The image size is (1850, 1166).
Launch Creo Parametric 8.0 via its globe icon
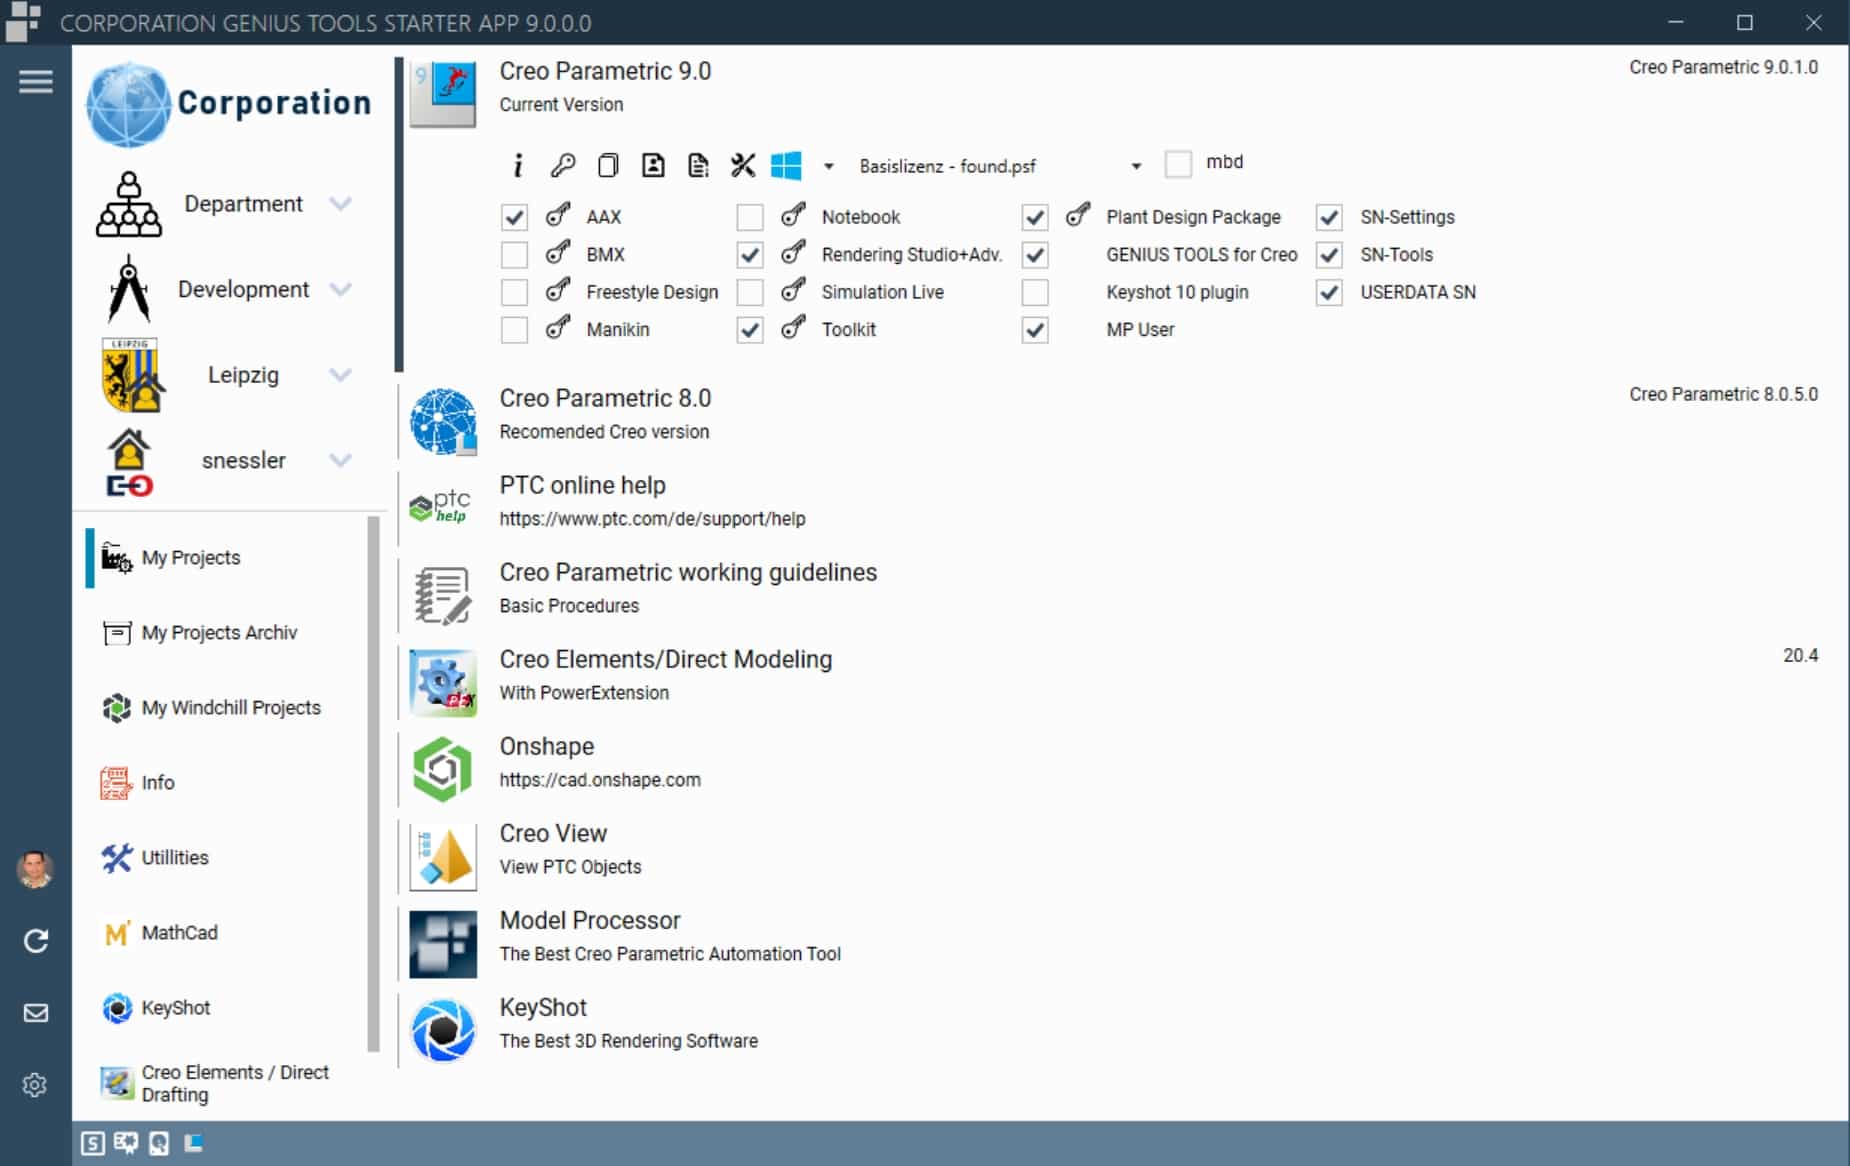(443, 421)
